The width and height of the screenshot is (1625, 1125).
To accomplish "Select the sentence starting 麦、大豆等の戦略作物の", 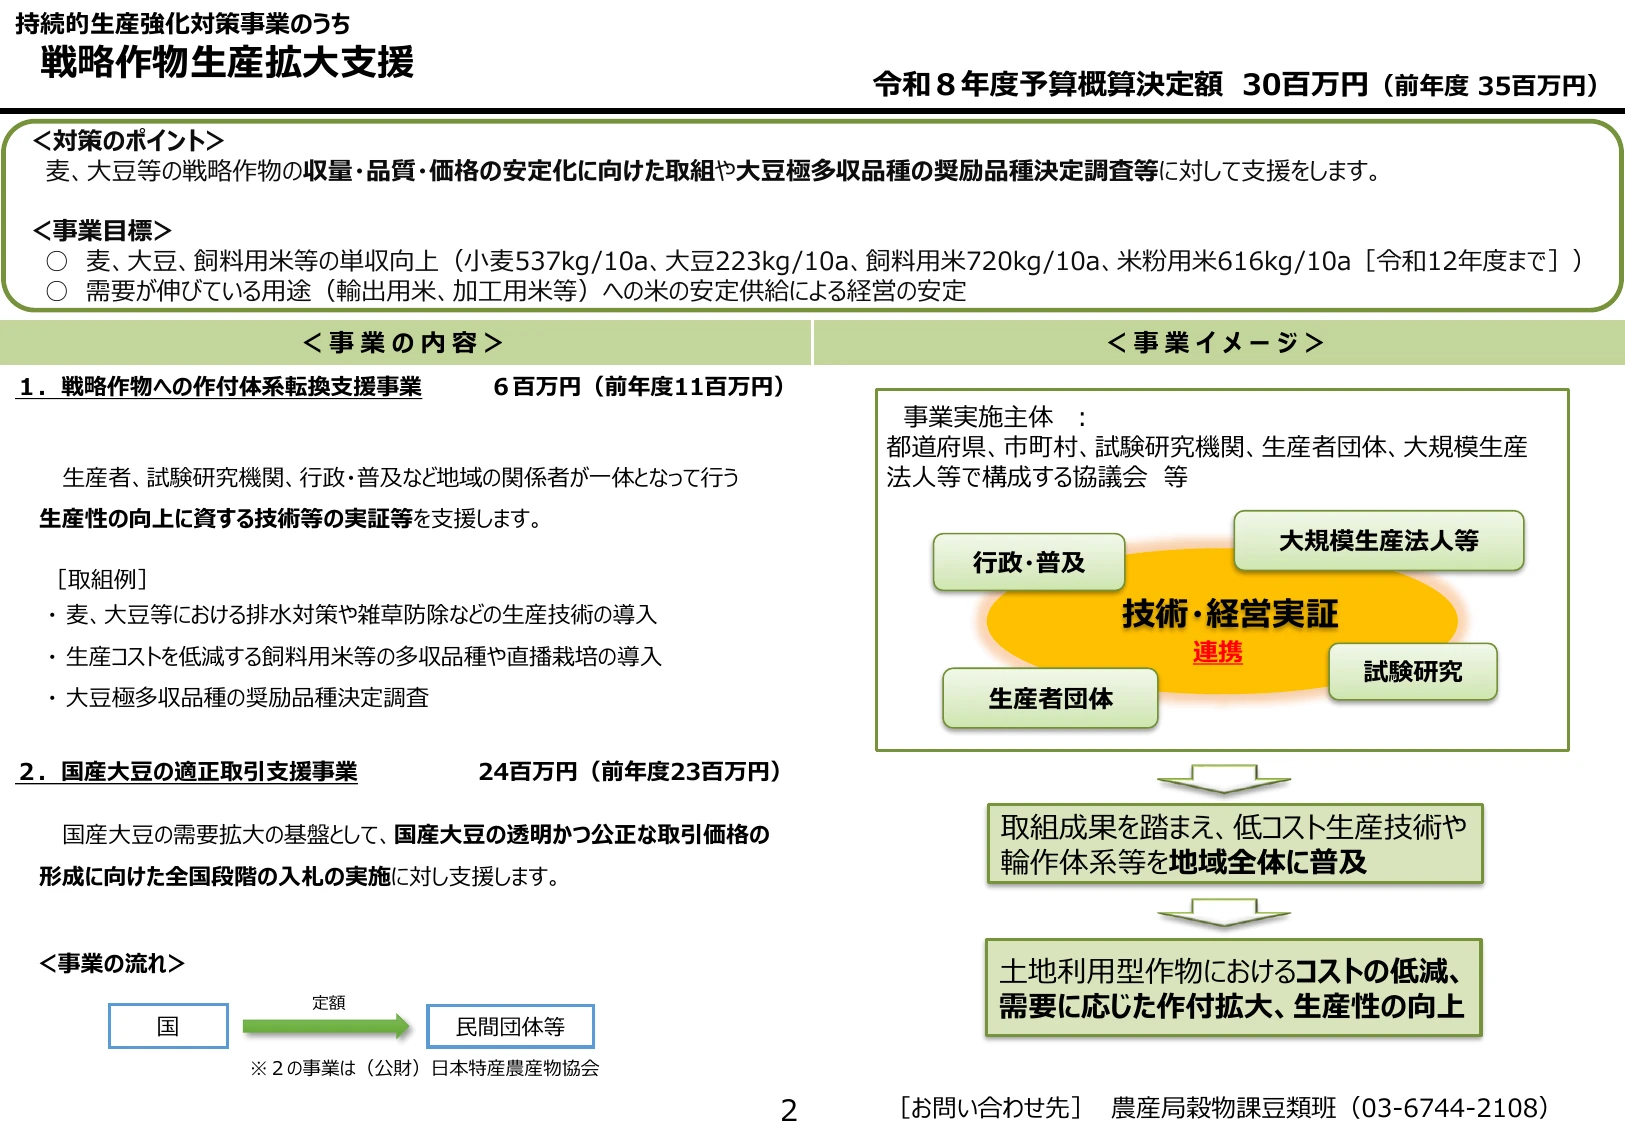I will (713, 171).
